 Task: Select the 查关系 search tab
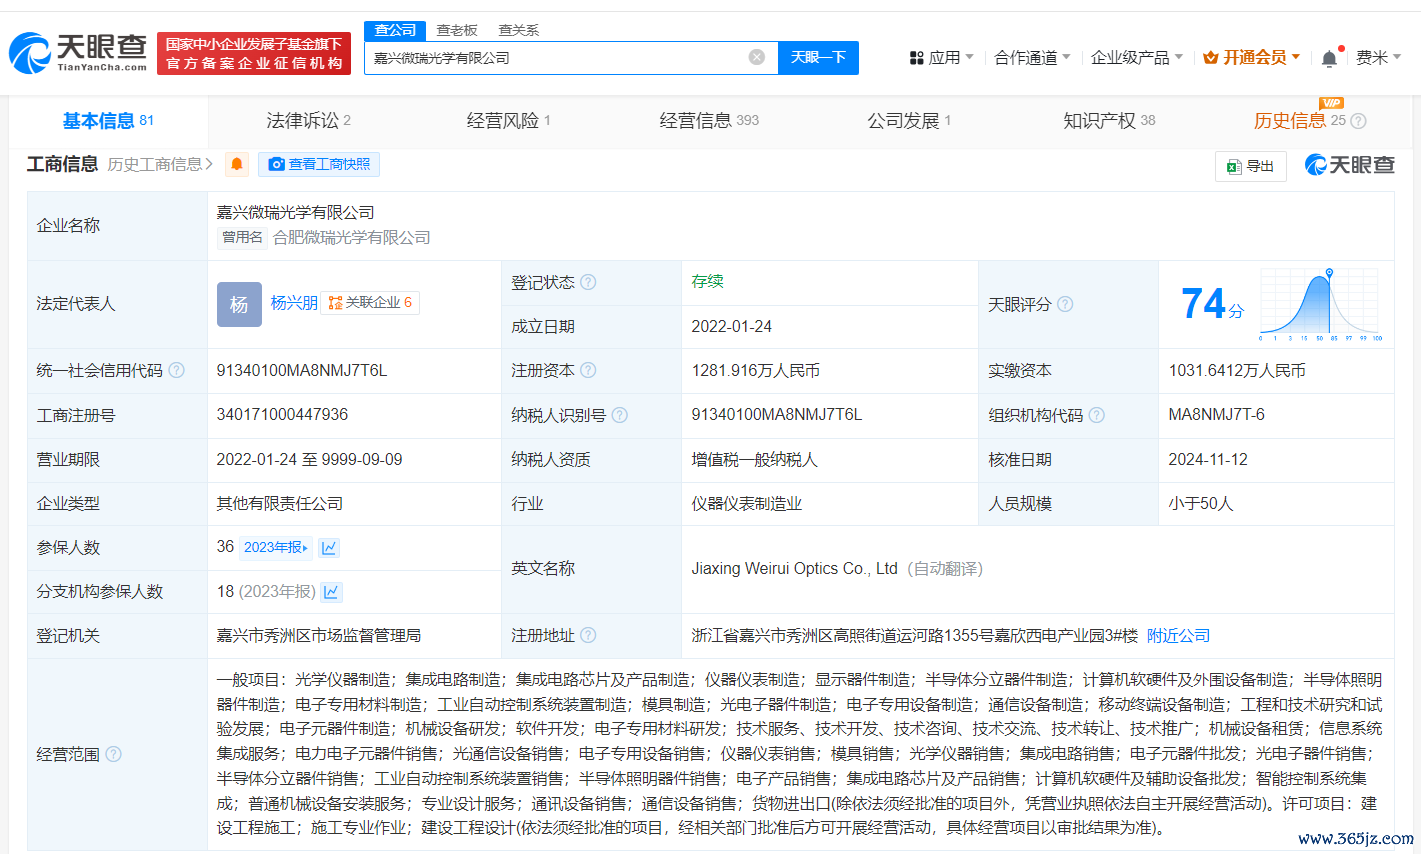pos(518,30)
